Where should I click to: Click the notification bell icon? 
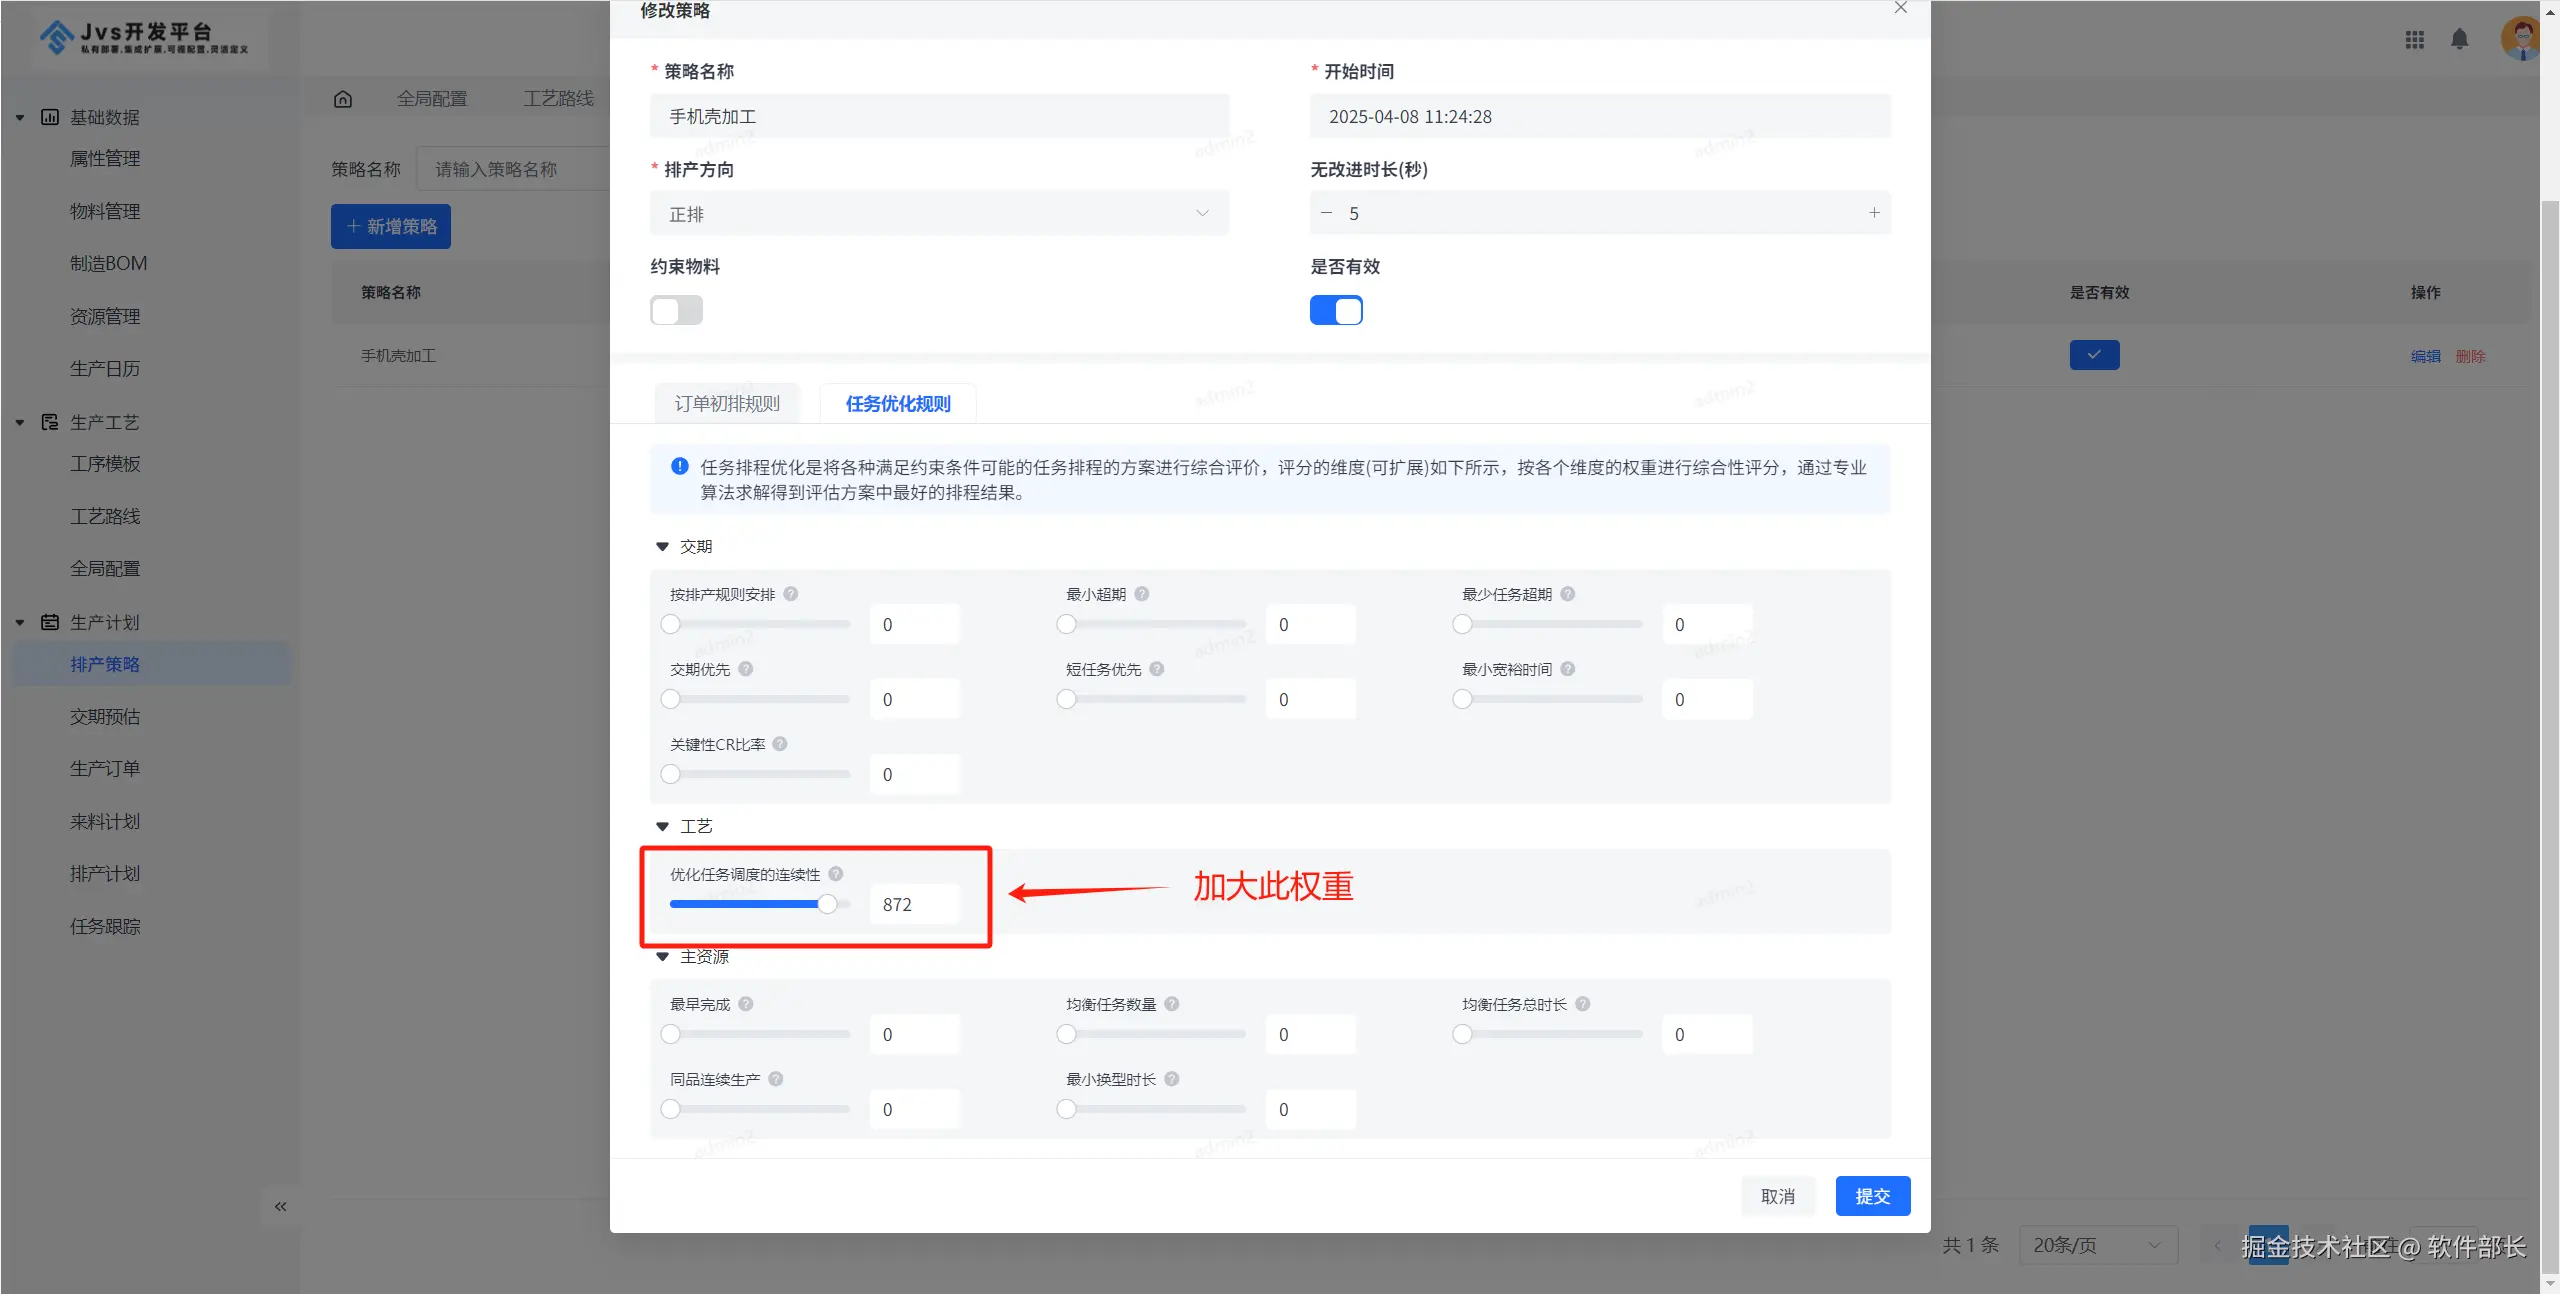[x=2459, y=39]
